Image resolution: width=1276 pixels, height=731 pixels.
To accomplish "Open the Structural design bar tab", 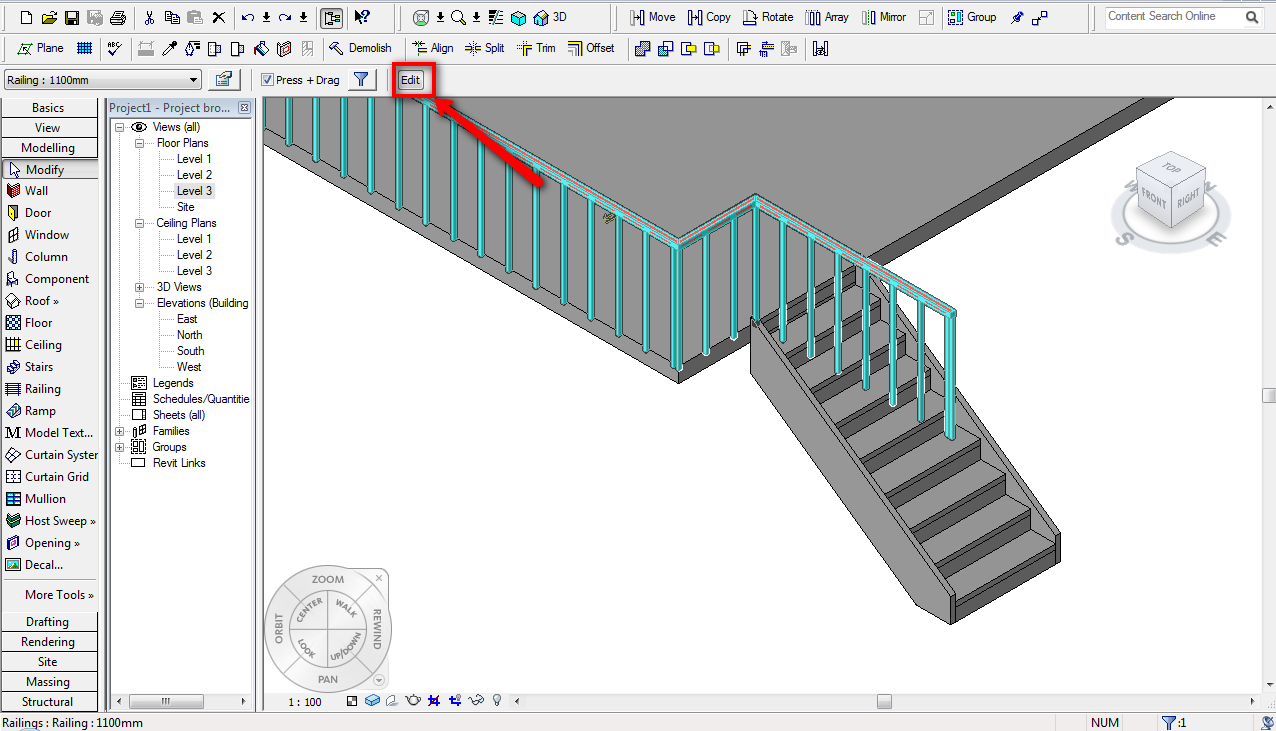I will [48, 702].
